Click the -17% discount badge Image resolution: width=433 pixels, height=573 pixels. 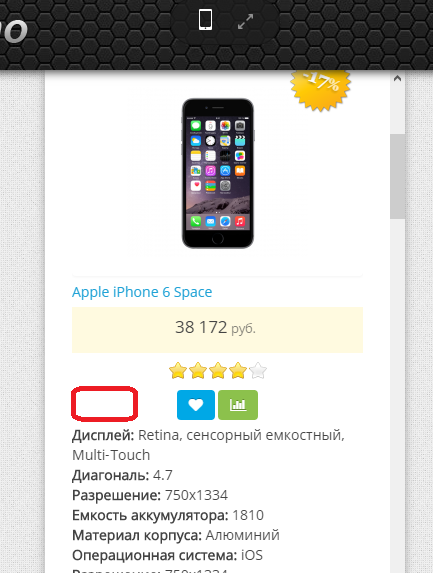coord(320,89)
